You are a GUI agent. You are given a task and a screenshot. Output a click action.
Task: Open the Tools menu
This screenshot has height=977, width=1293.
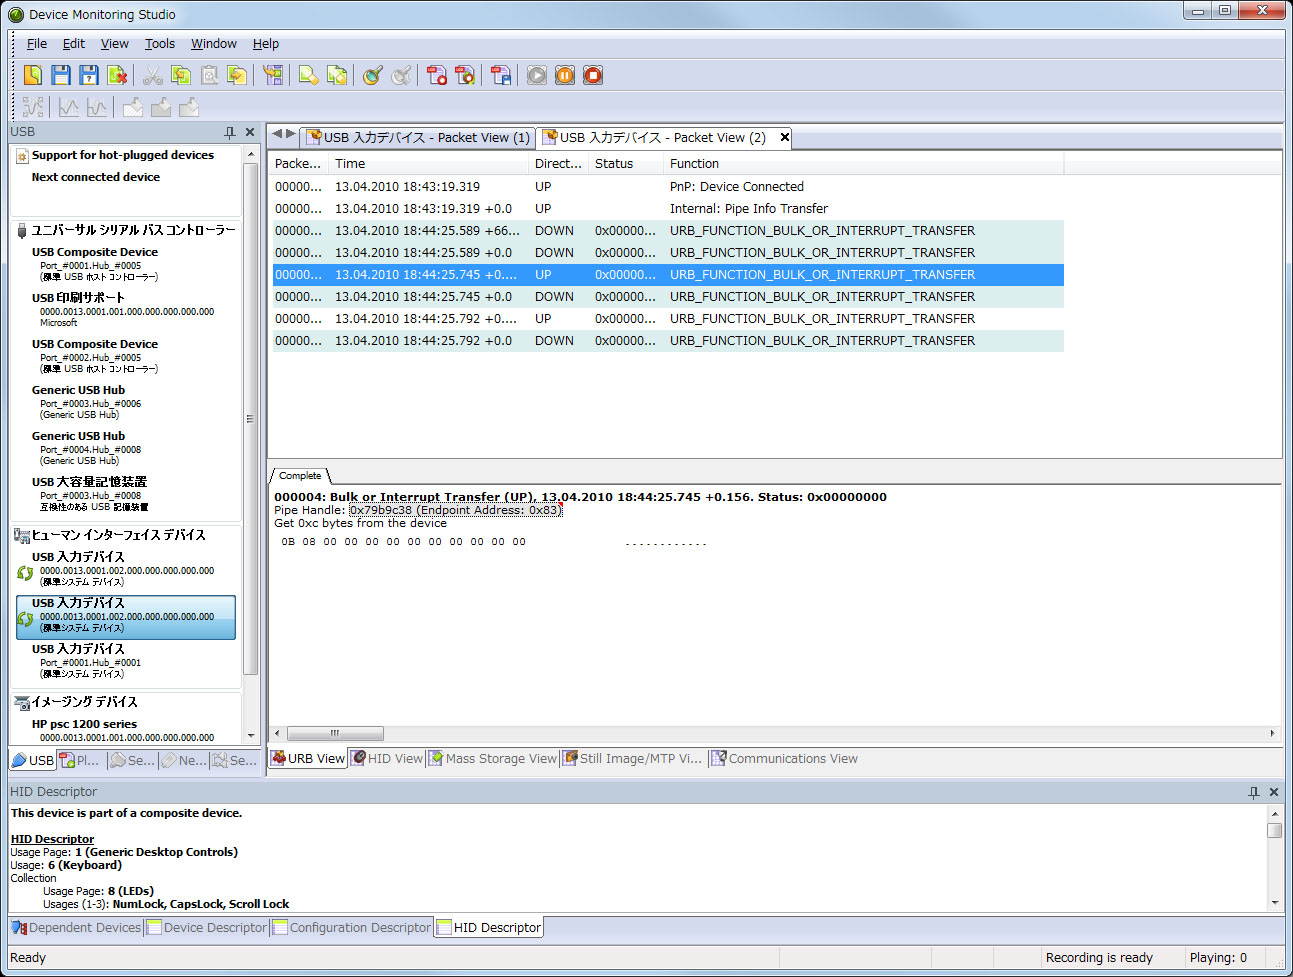159,44
